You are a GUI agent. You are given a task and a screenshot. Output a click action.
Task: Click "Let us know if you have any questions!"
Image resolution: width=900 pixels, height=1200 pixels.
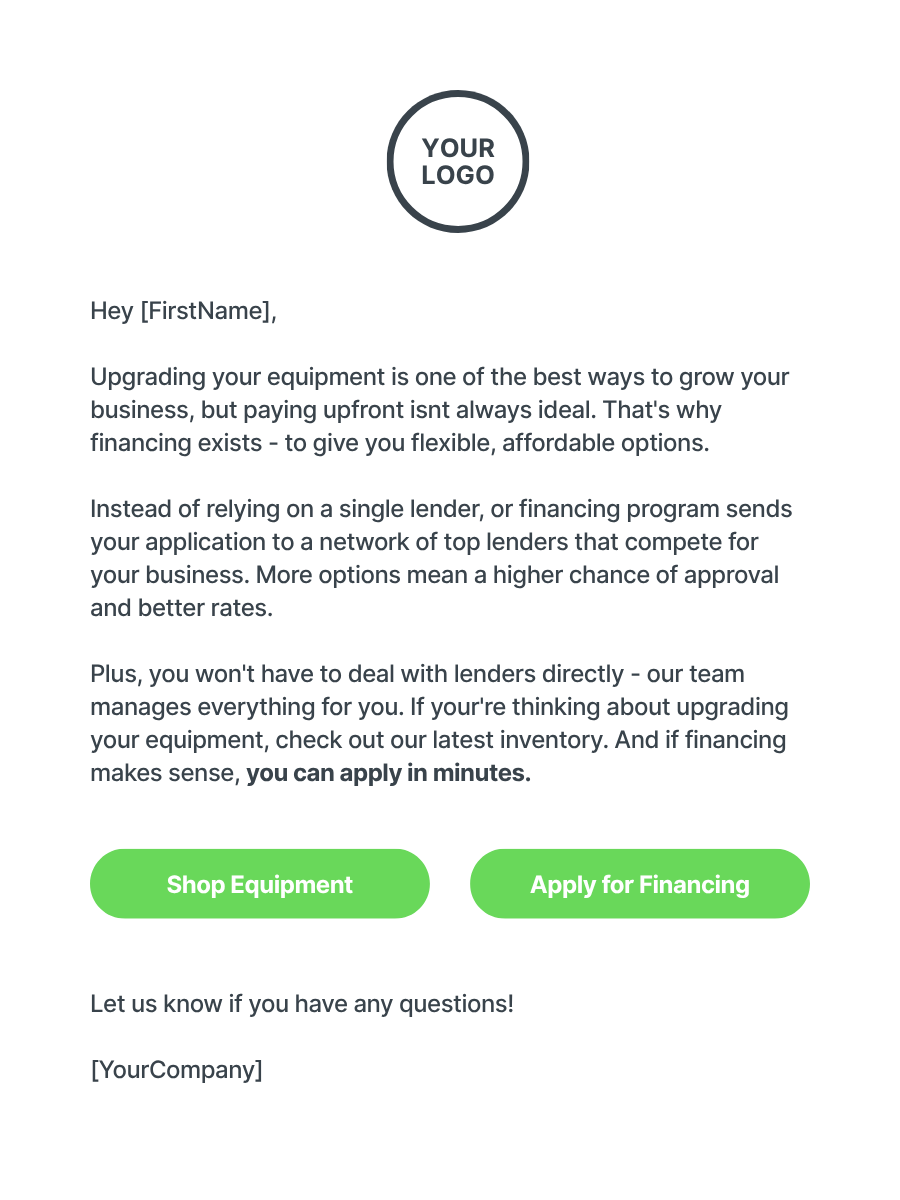click(x=302, y=1003)
